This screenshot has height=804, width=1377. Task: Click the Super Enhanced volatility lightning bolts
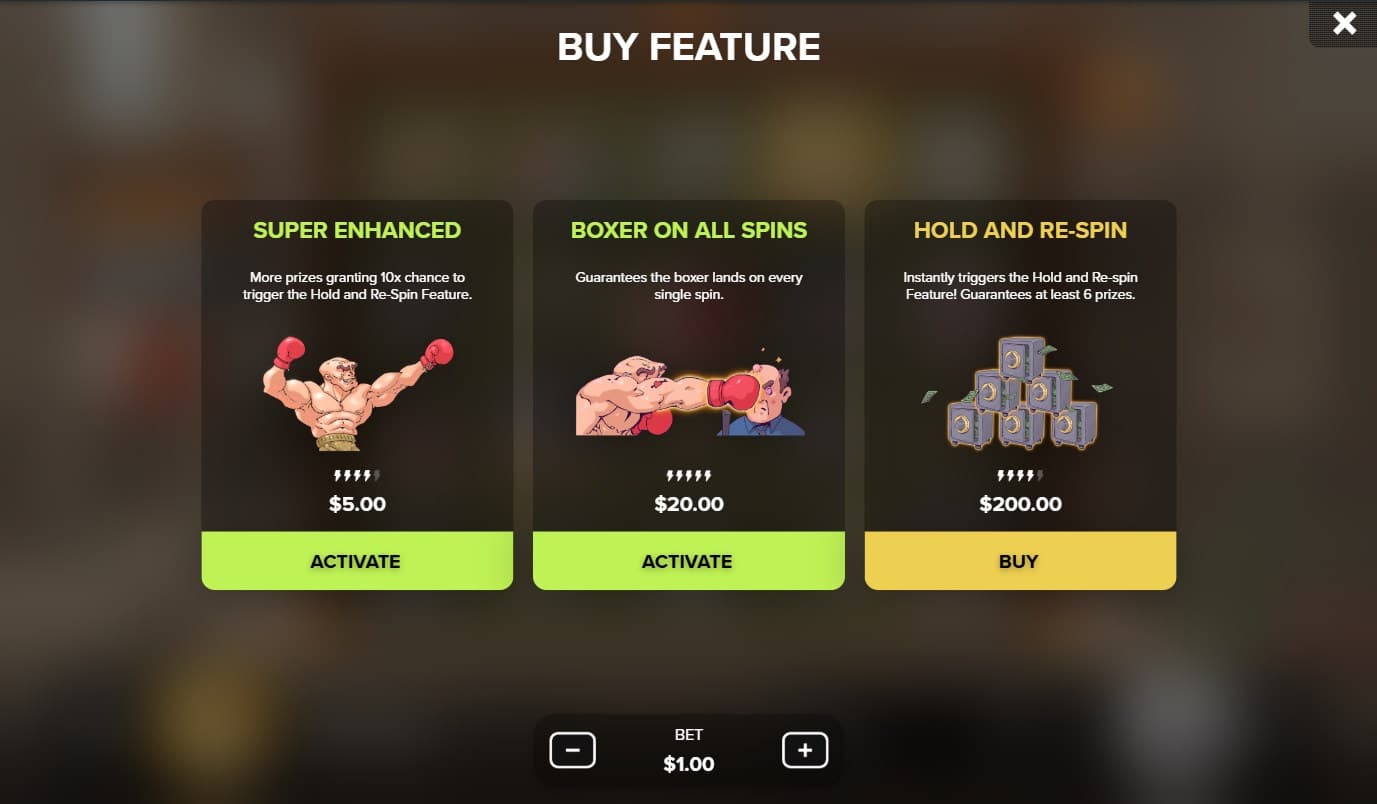pyautogui.click(x=357, y=476)
